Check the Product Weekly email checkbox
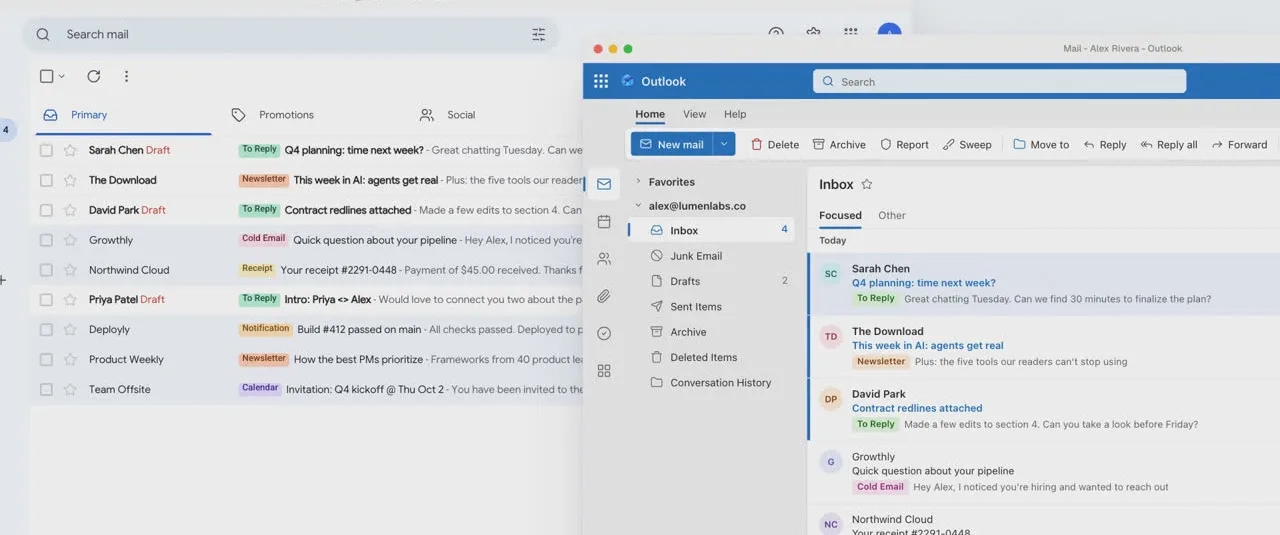The width and height of the screenshot is (1280, 535). [46, 359]
